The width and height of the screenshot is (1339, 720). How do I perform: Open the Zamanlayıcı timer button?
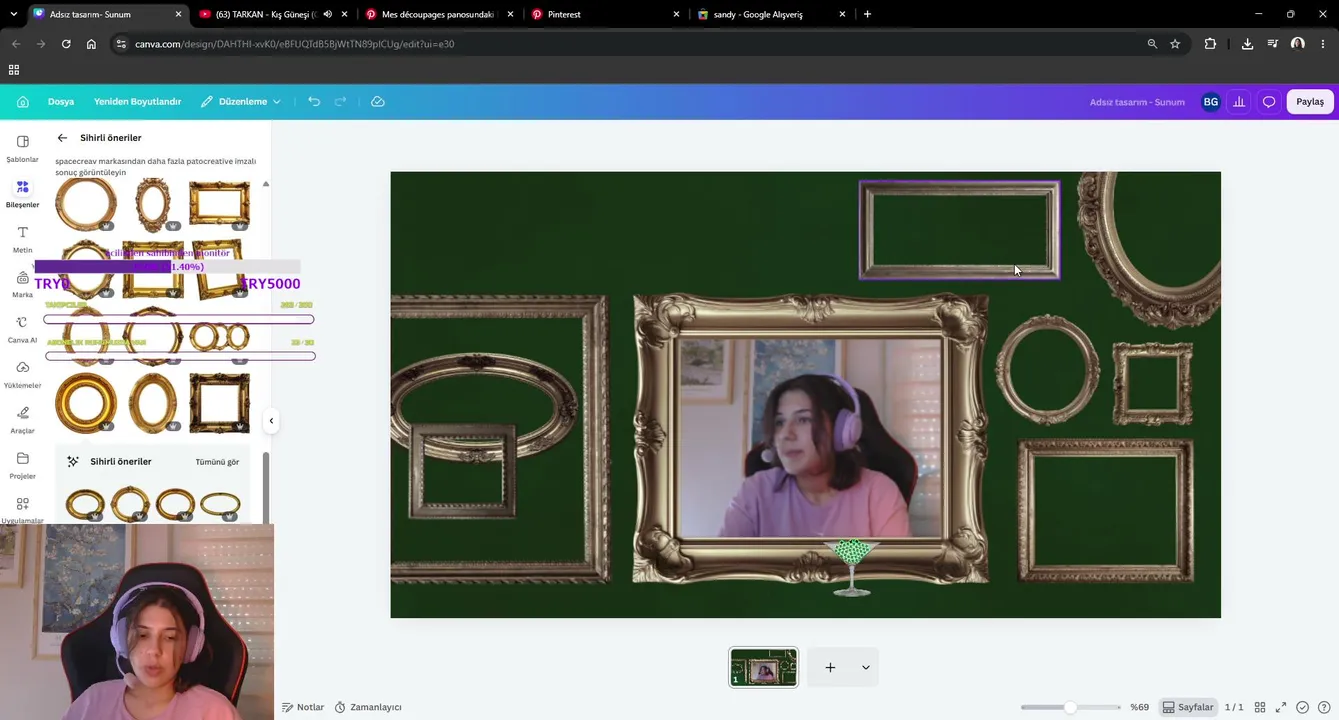368,707
